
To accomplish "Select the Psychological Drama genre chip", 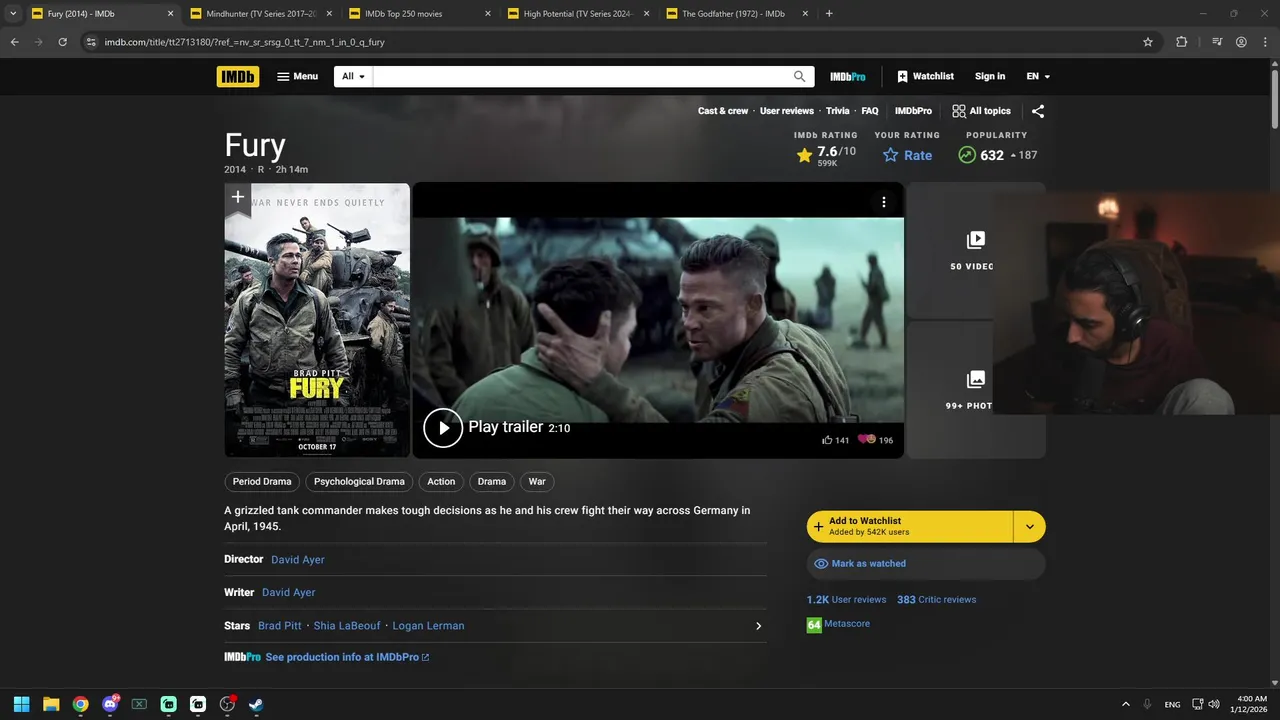I will (359, 481).
